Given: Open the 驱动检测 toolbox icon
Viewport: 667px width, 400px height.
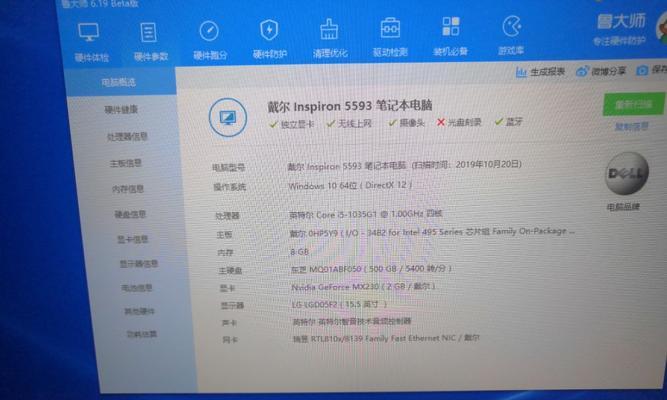Looking at the screenshot, I should [390, 28].
